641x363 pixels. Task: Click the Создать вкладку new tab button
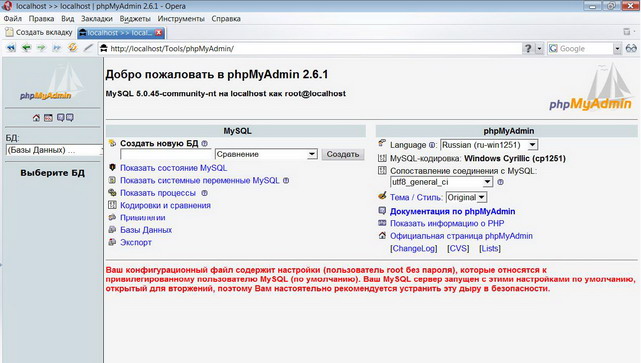39,32
